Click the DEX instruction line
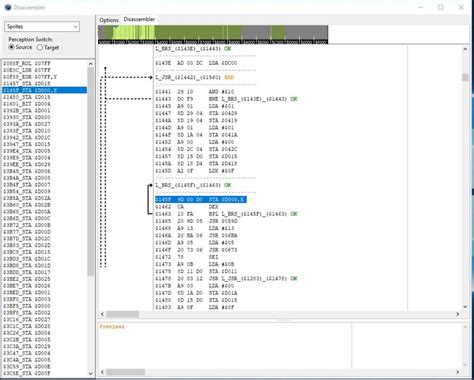The width and height of the screenshot is (474, 380). (x=187, y=207)
